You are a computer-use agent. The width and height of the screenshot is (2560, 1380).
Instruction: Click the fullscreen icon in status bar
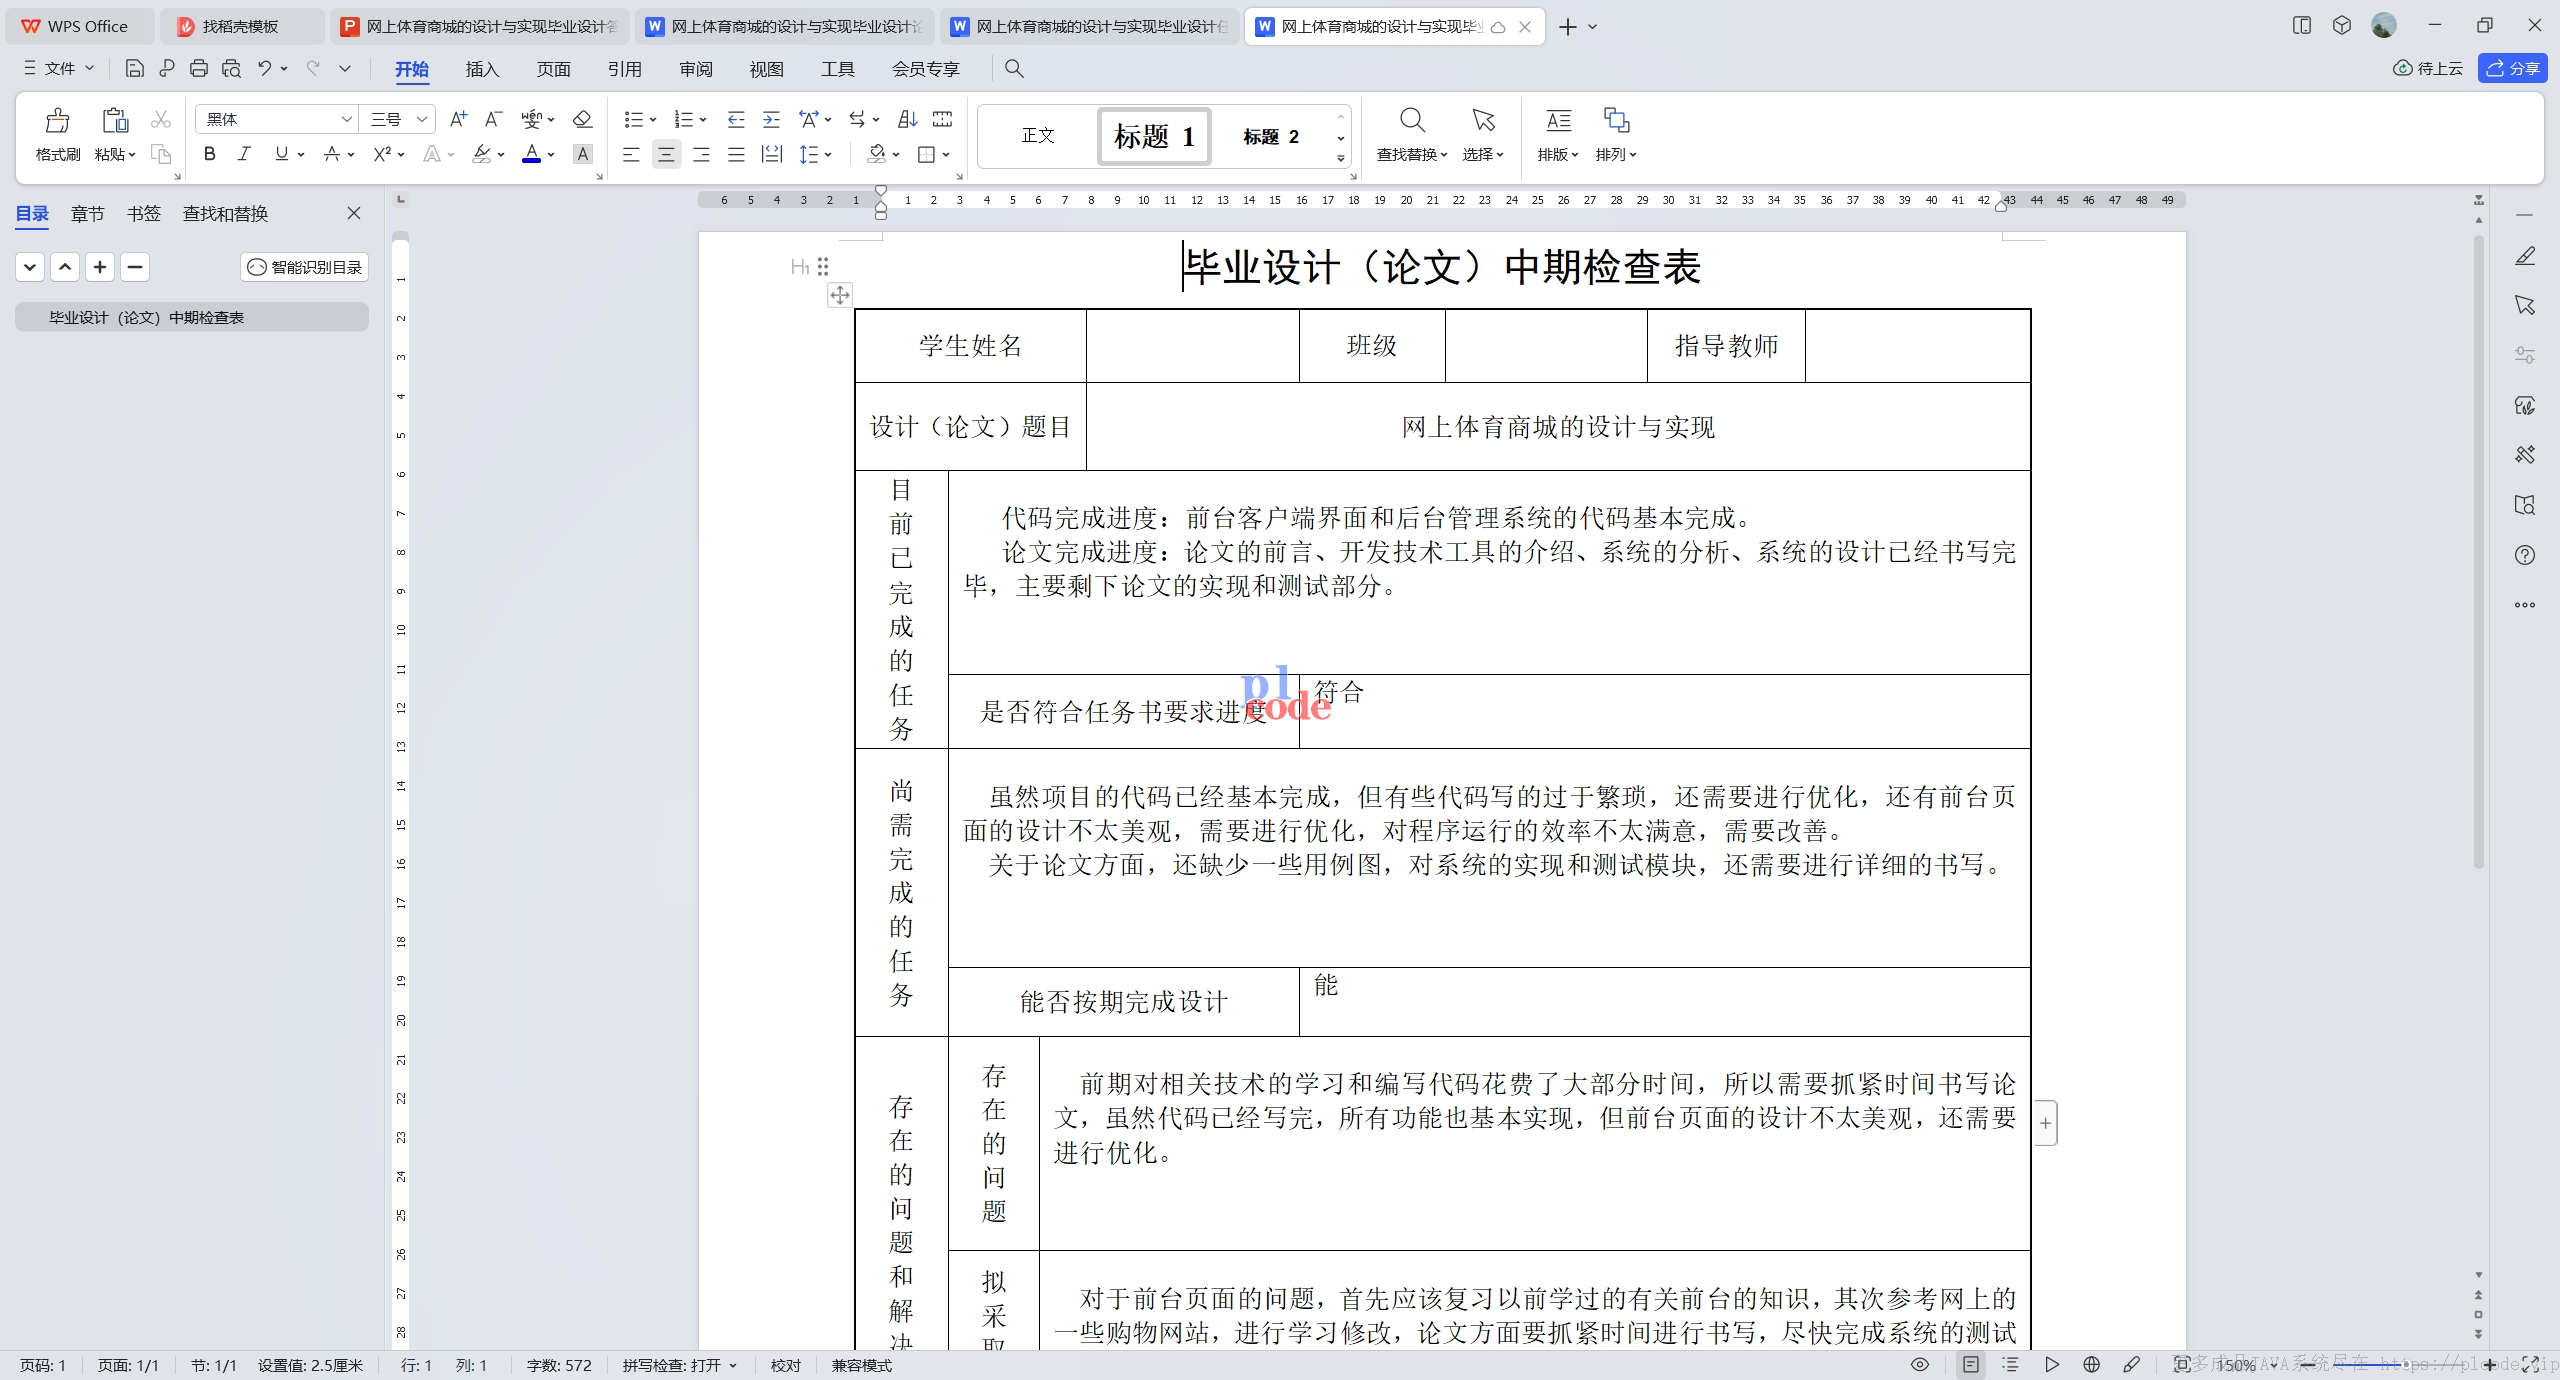point(2531,1364)
